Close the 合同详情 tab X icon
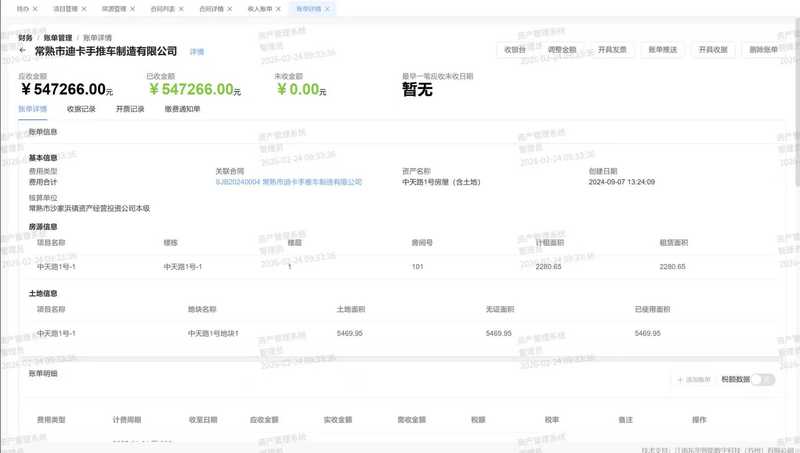Image resolution: width=800 pixels, height=453 pixels. click(x=232, y=8)
